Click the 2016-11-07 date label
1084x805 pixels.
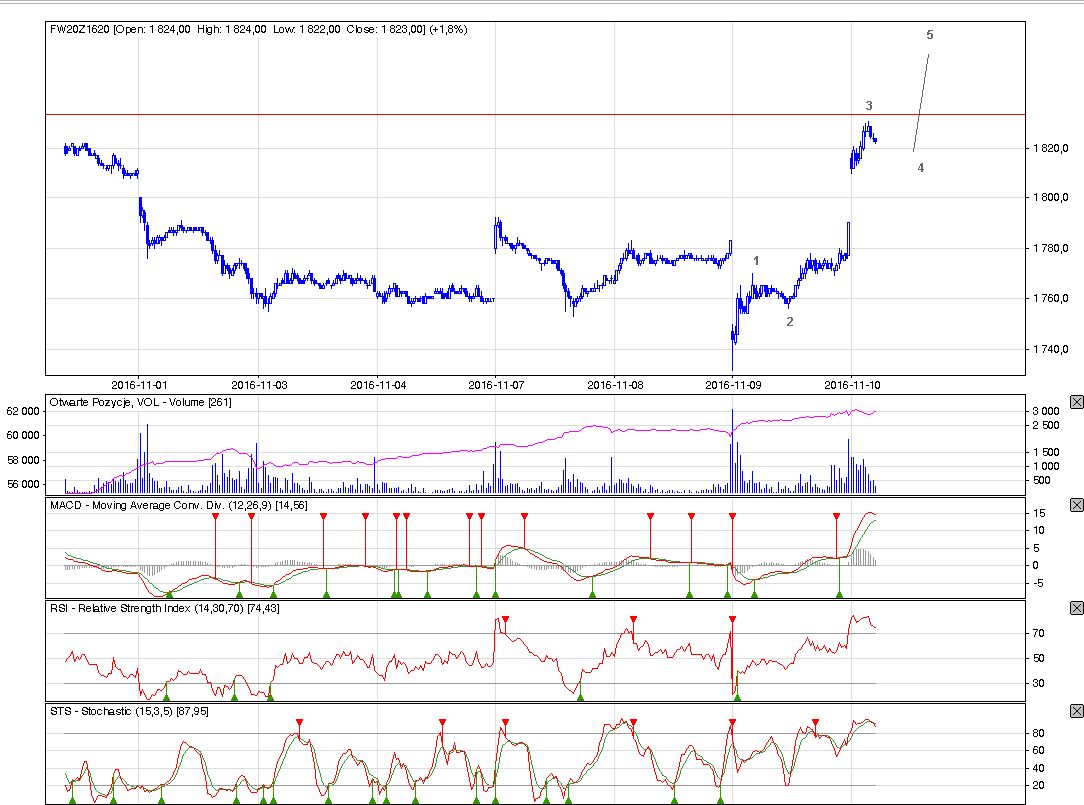click(496, 385)
